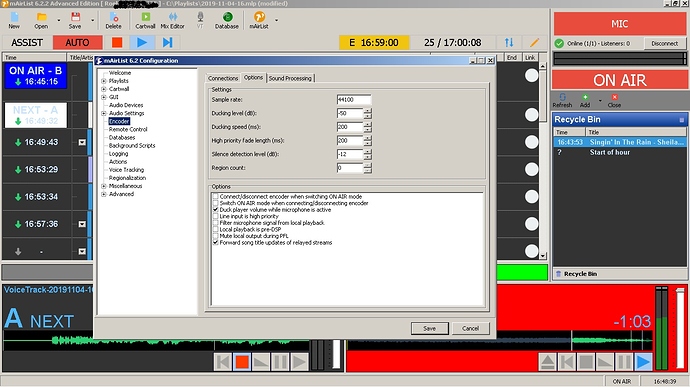This screenshot has height=387, width=690.
Task: Select Audio Devices in configuration tree
Action: [x=126, y=105]
